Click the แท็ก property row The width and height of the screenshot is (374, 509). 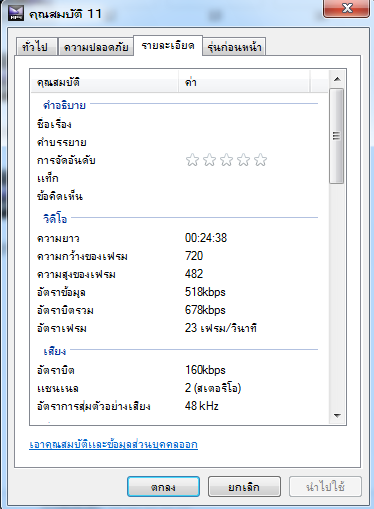[x=177, y=178]
